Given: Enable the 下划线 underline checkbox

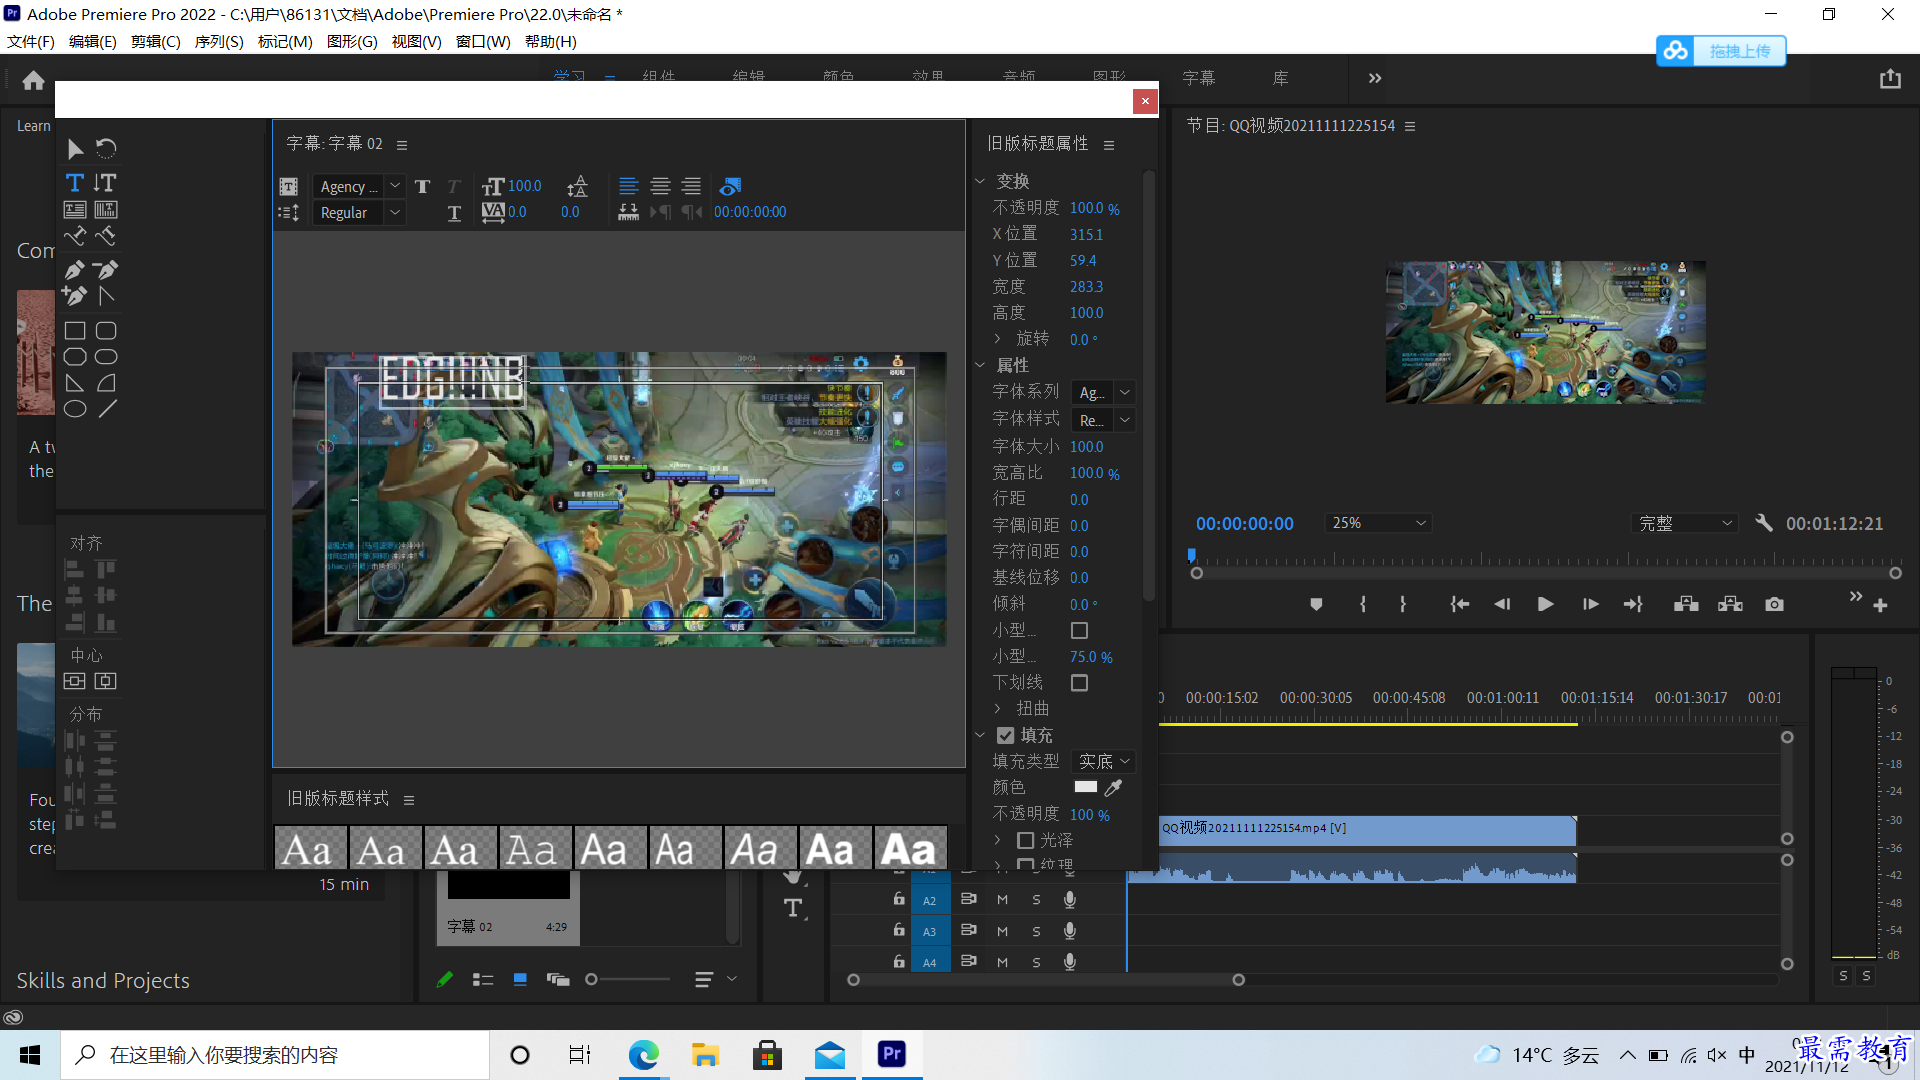Looking at the screenshot, I should (1079, 683).
